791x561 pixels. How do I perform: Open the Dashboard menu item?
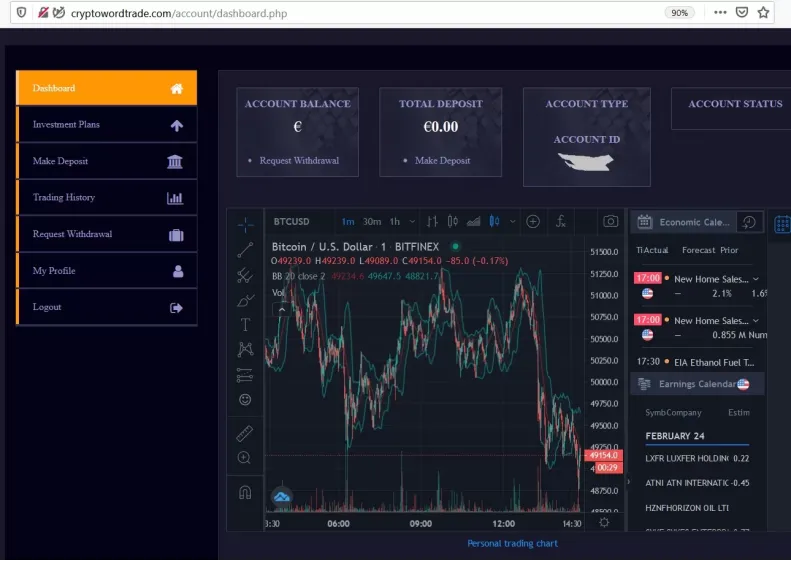pos(106,88)
